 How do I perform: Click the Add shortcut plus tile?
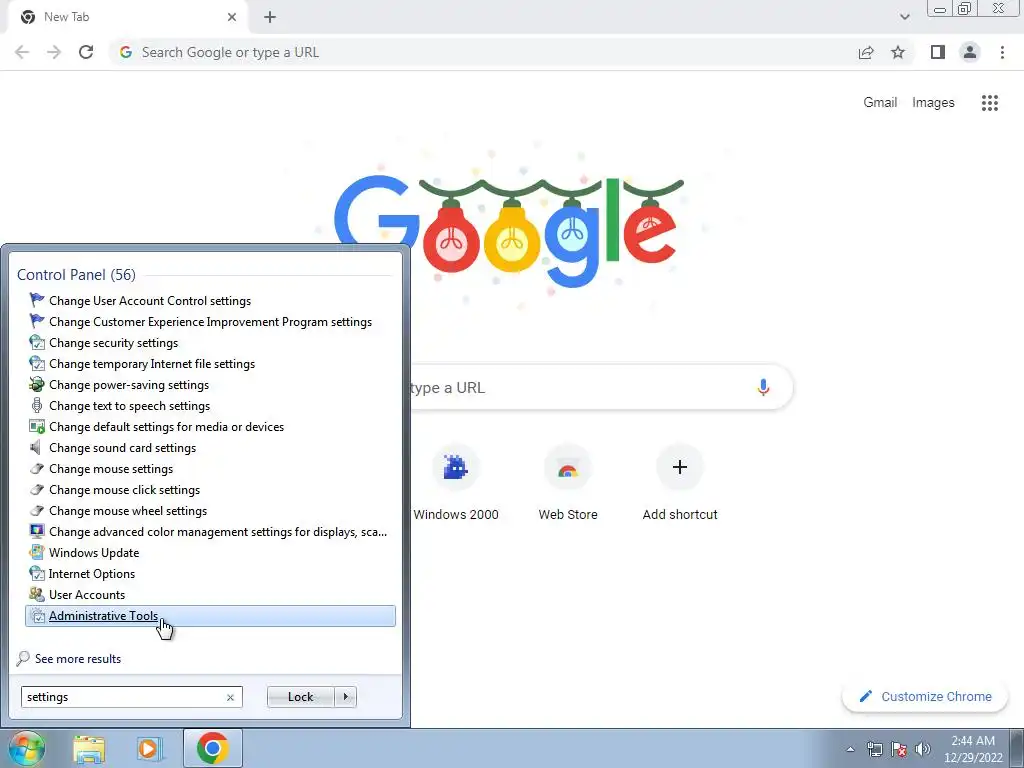click(679, 482)
